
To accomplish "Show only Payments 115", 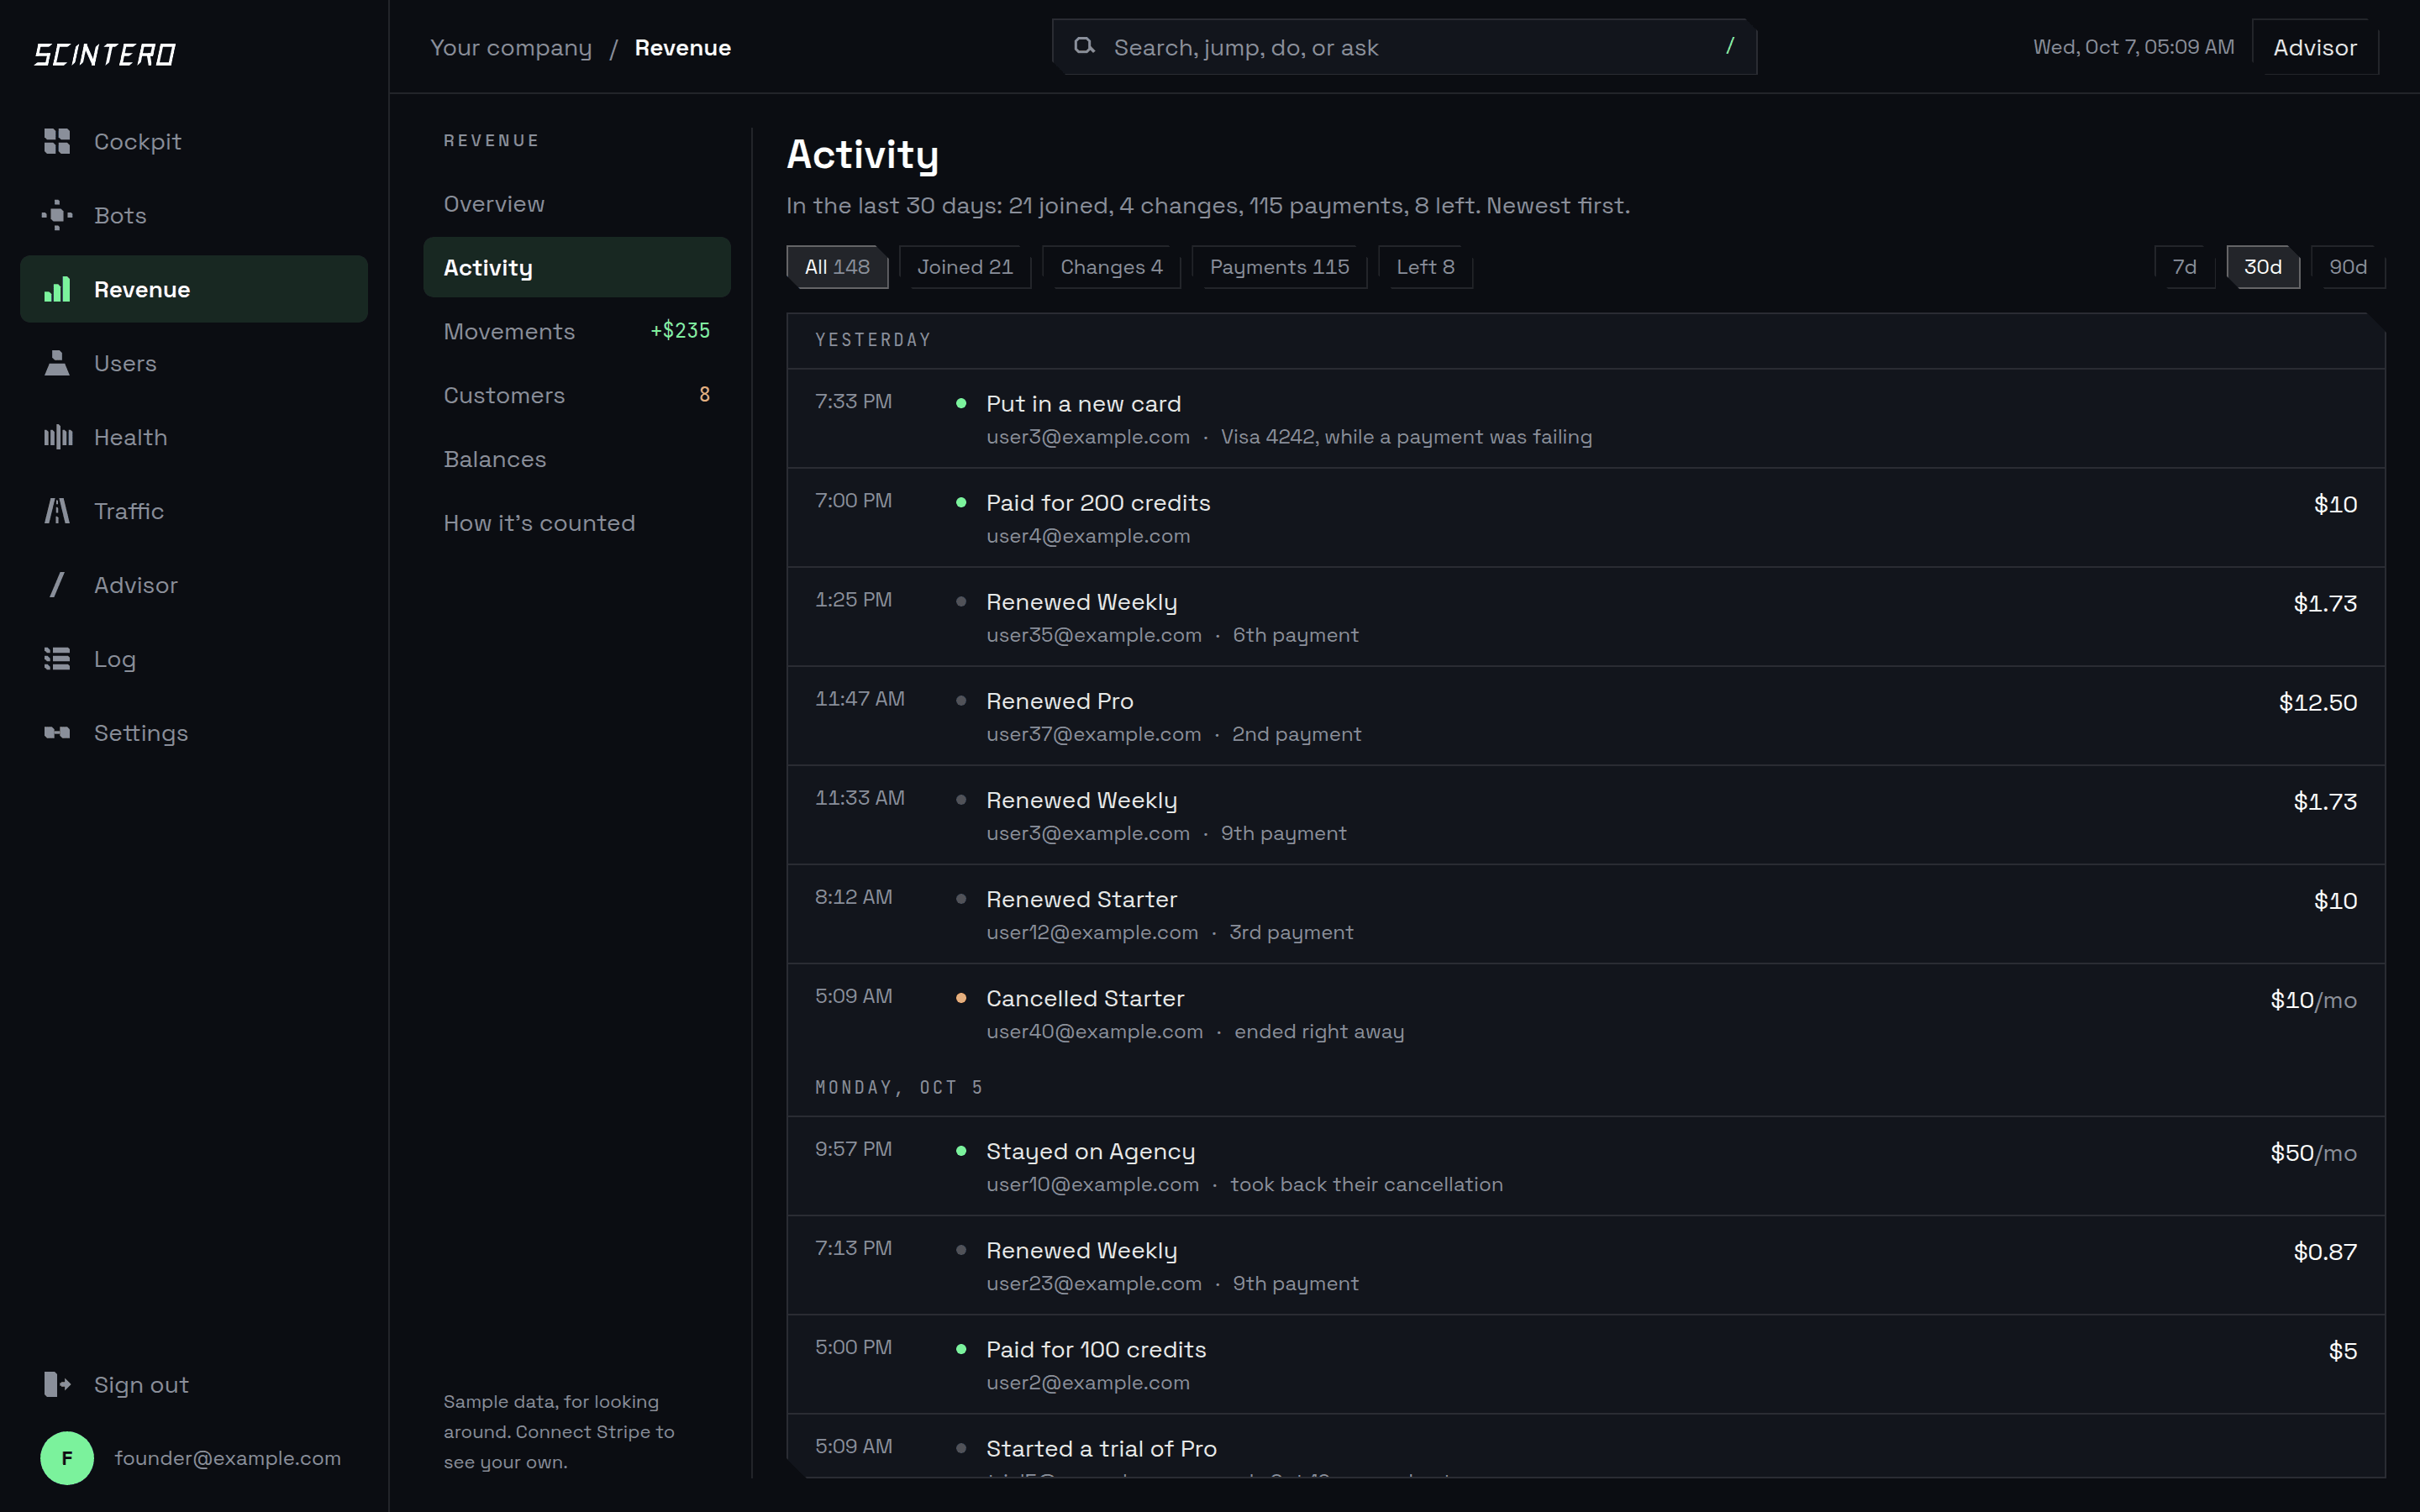I will (1279, 267).
